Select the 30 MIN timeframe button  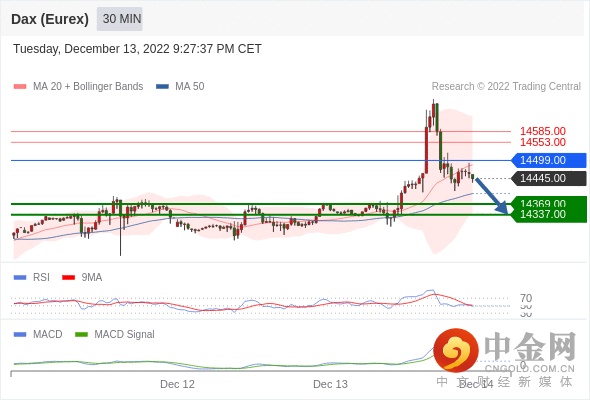[x=120, y=19]
